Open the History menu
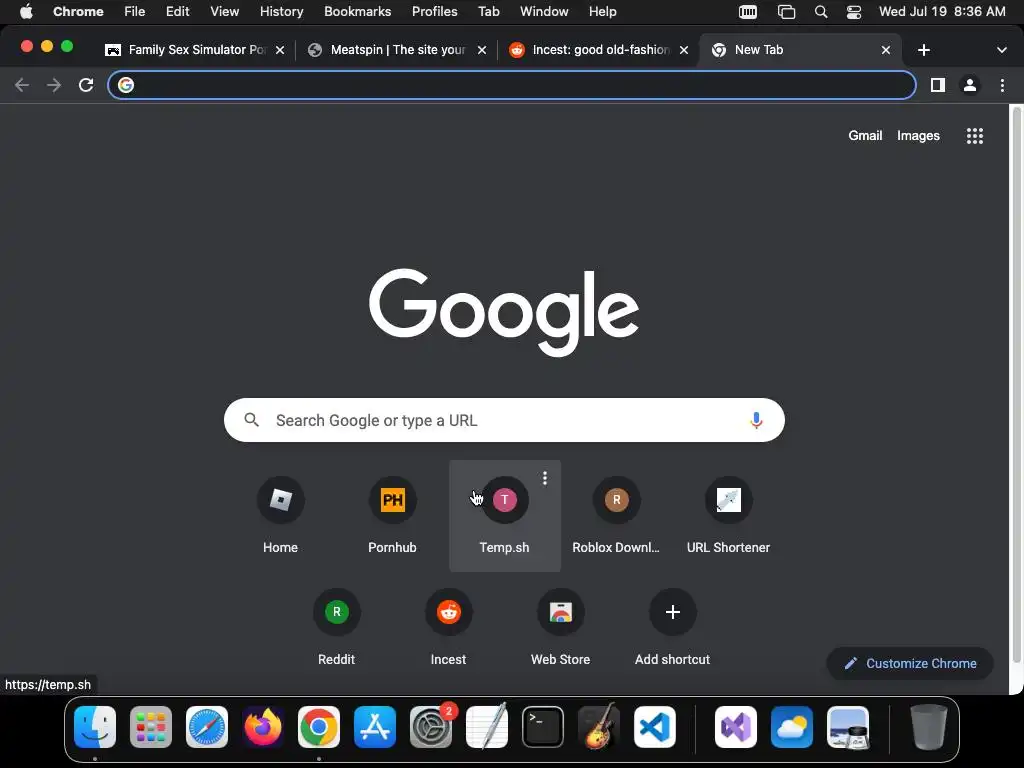The height and width of the screenshot is (768, 1024). [x=281, y=12]
